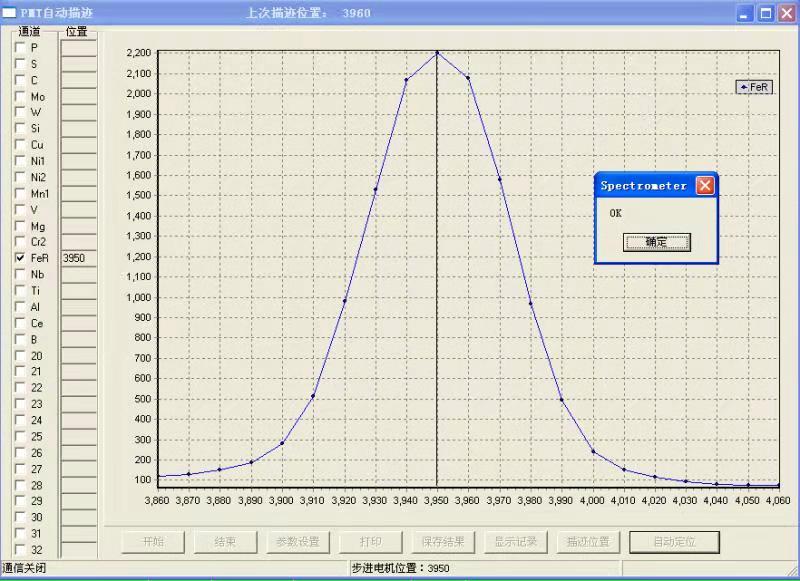The image size is (800, 581).
Task: Click the window icon in the title bar
Action: 9,13
